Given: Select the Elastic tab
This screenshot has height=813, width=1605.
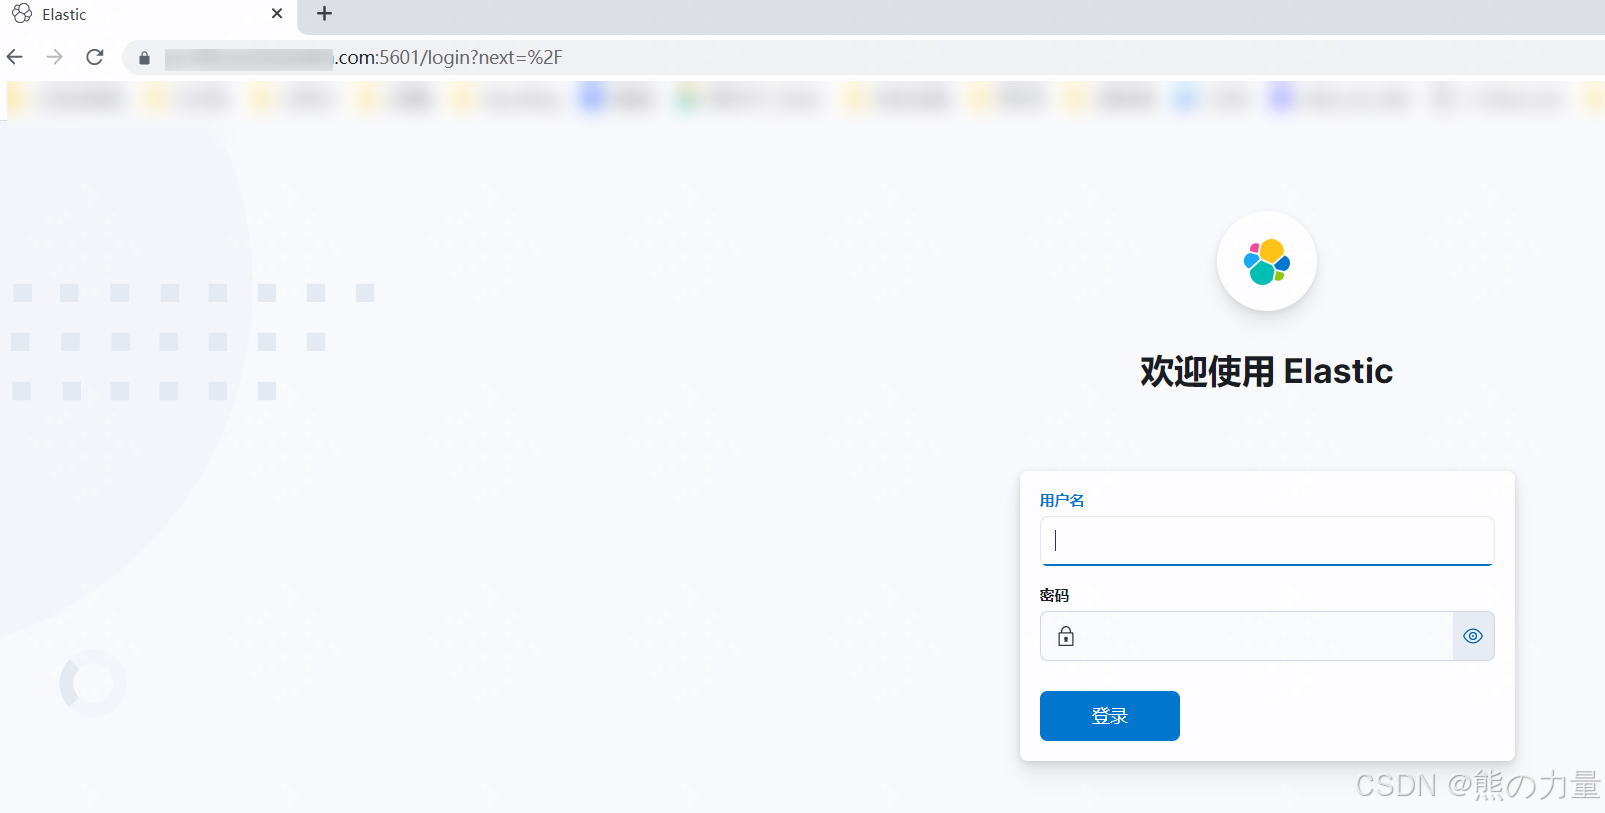Looking at the screenshot, I should tap(148, 15).
